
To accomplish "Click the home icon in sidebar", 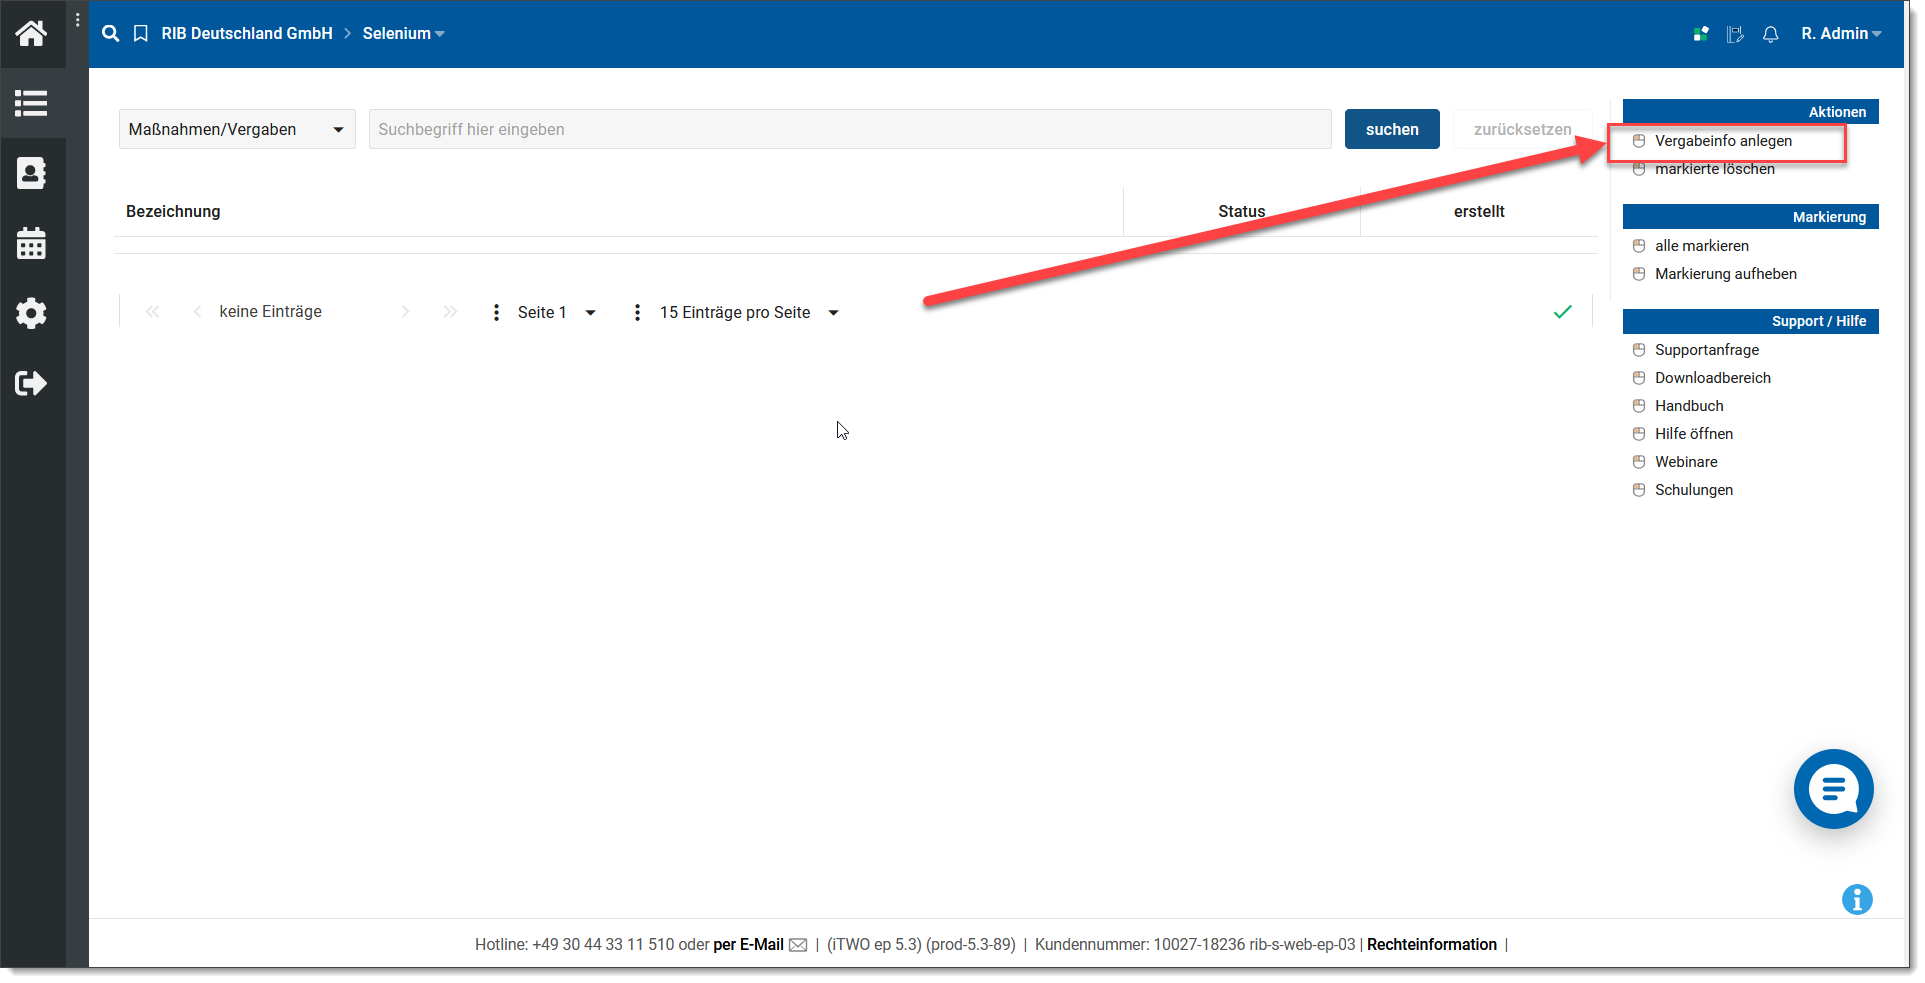I will (x=31, y=34).
